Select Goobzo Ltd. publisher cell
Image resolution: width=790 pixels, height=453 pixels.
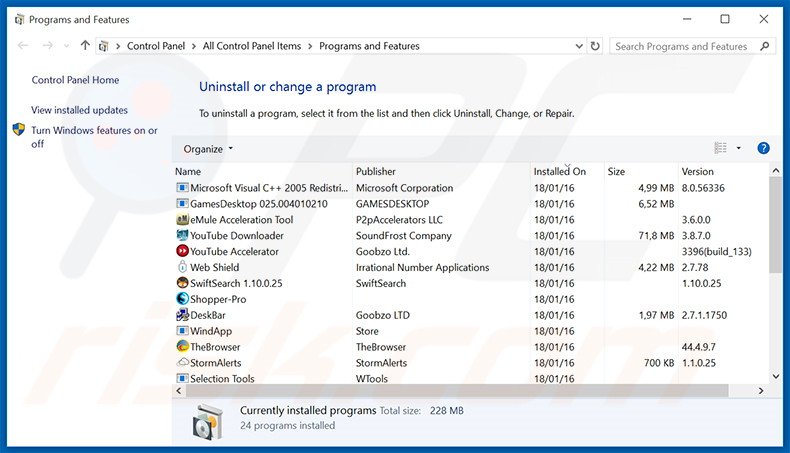pos(382,251)
